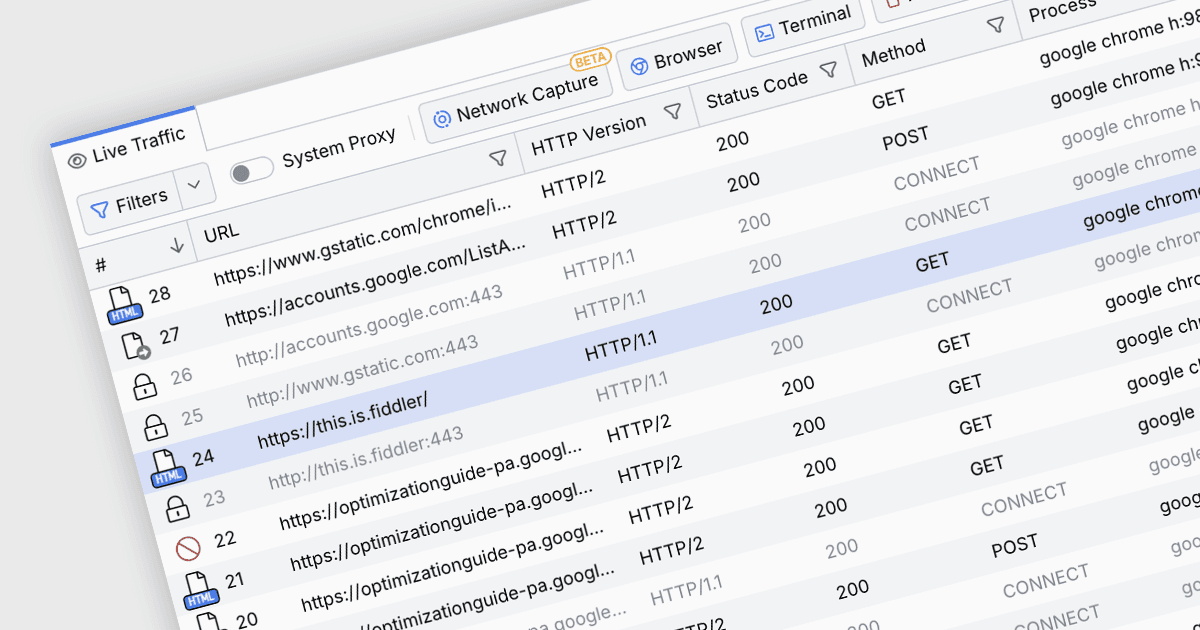Image resolution: width=1200 pixels, height=630 pixels.
Task: Click the sort arrow in the # column
Action: 177,245
